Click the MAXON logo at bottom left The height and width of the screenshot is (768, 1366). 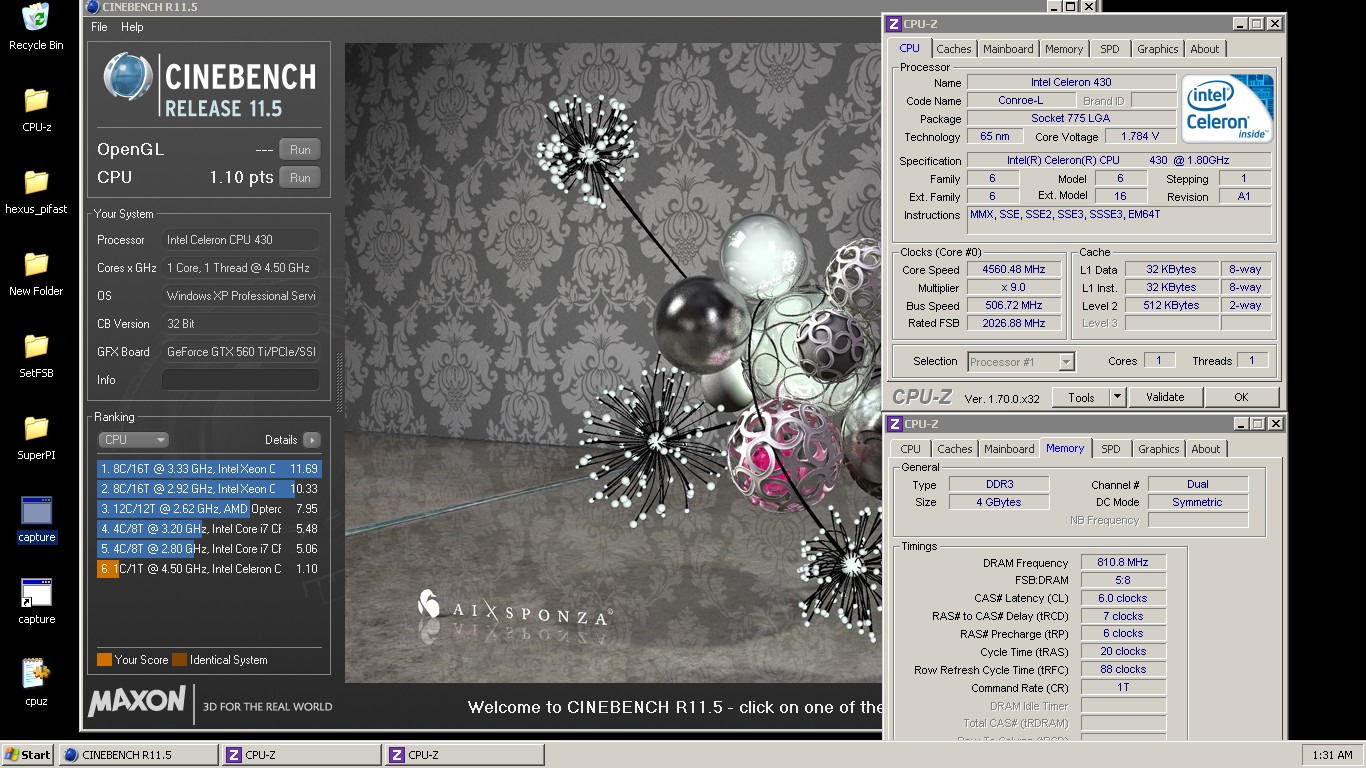click(x=137, y=701)
